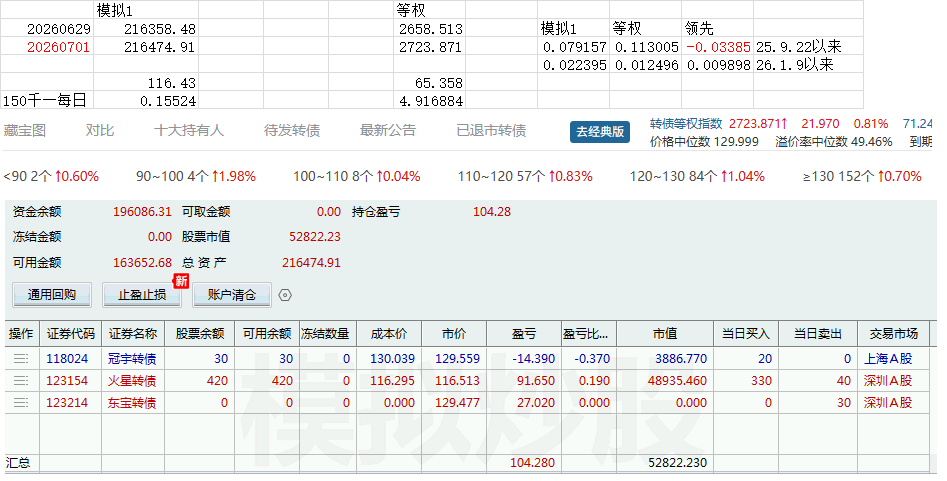Click the summary profit 104.280
The height and width of the screenshot is (481, 947).
tap(533, 463)
